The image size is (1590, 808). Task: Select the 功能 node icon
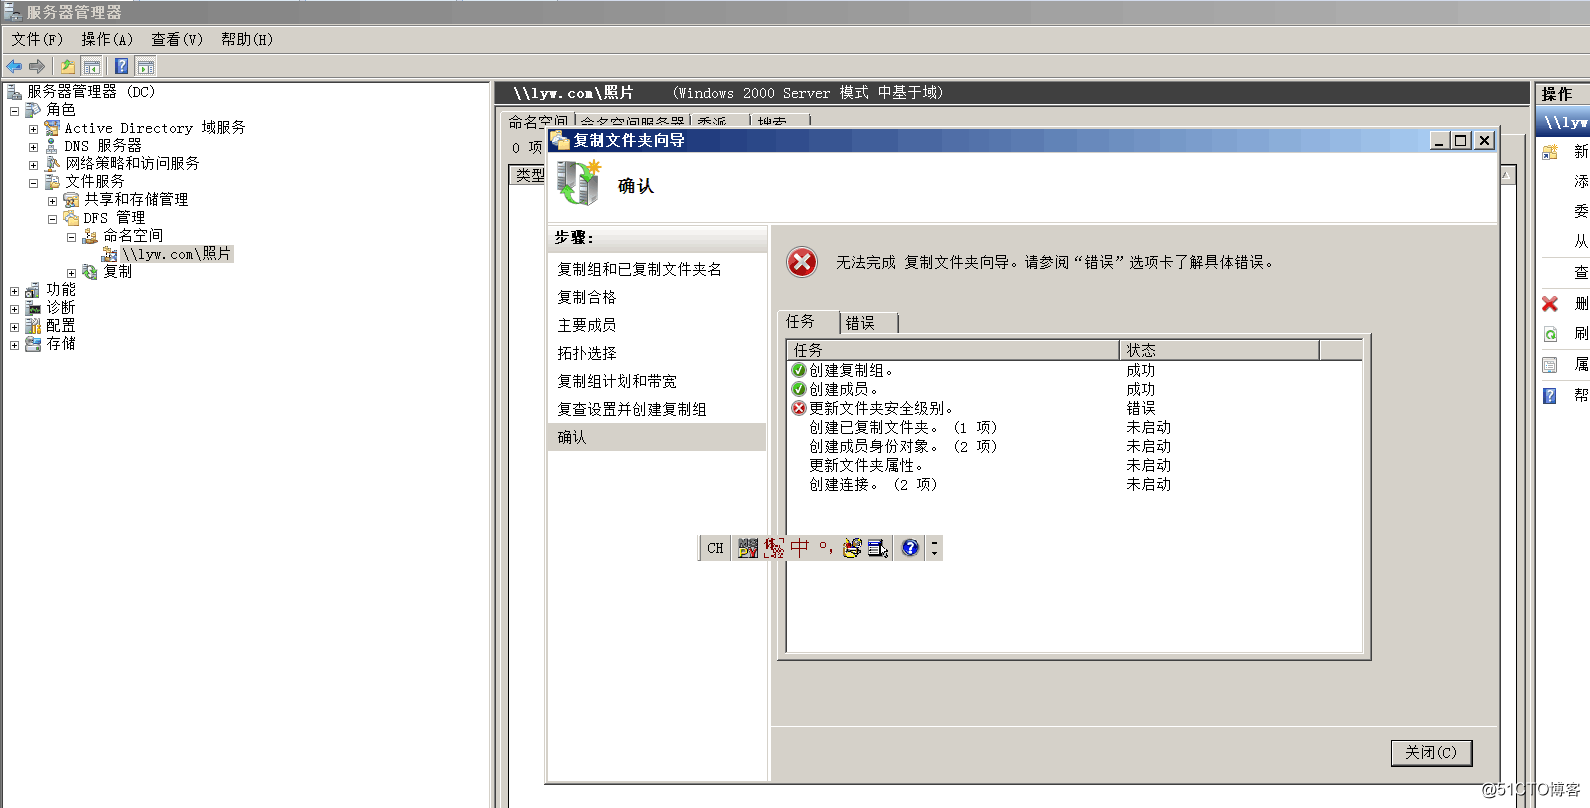pyautogui.click(x=33, y=290)
